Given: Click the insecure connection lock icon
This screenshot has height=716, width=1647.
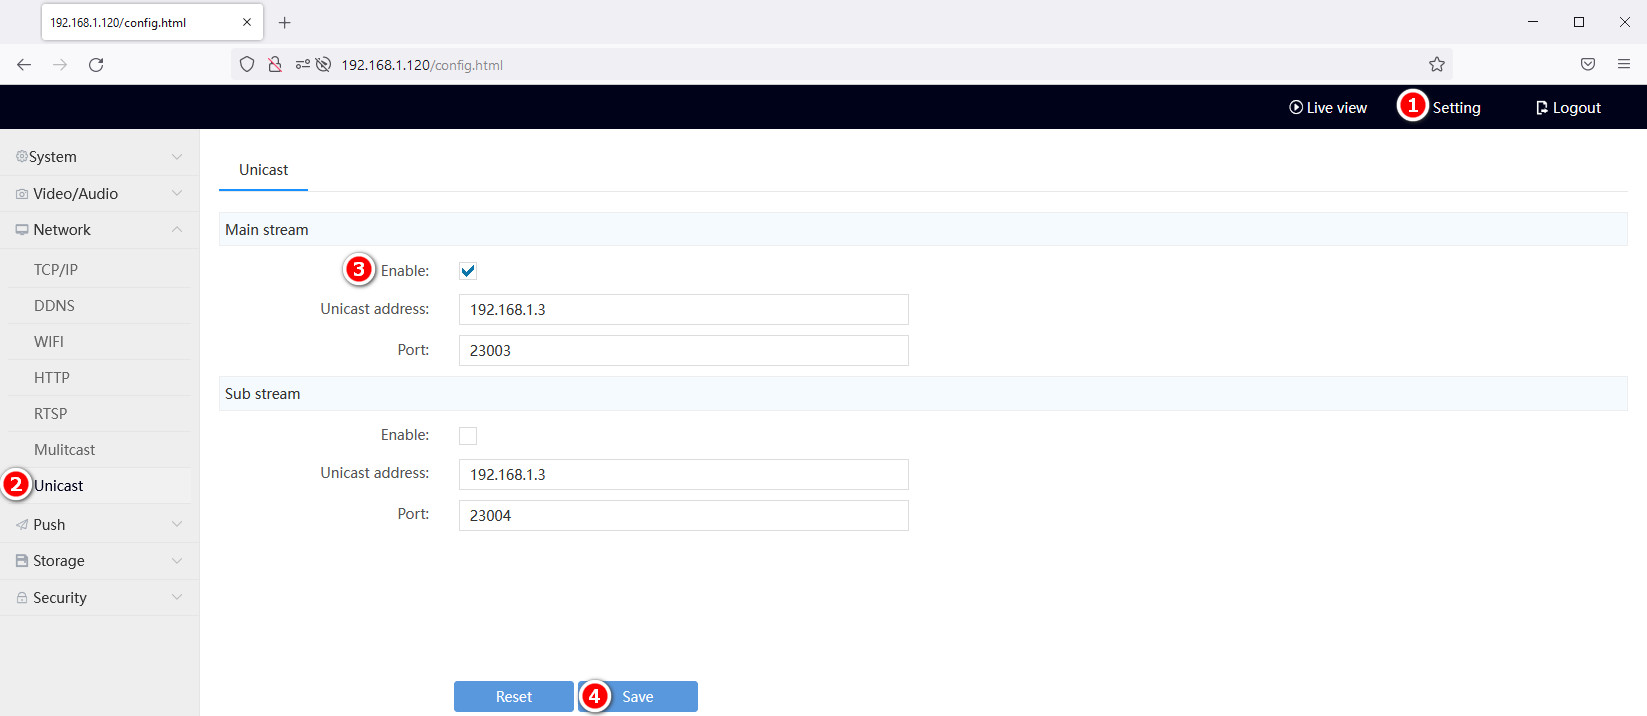Looking at the screenshot, I should (275, 65).
